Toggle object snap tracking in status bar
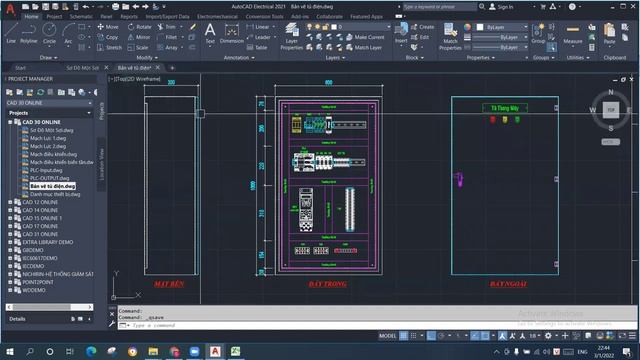Screen dimensions: 640x360 point(475,336)
